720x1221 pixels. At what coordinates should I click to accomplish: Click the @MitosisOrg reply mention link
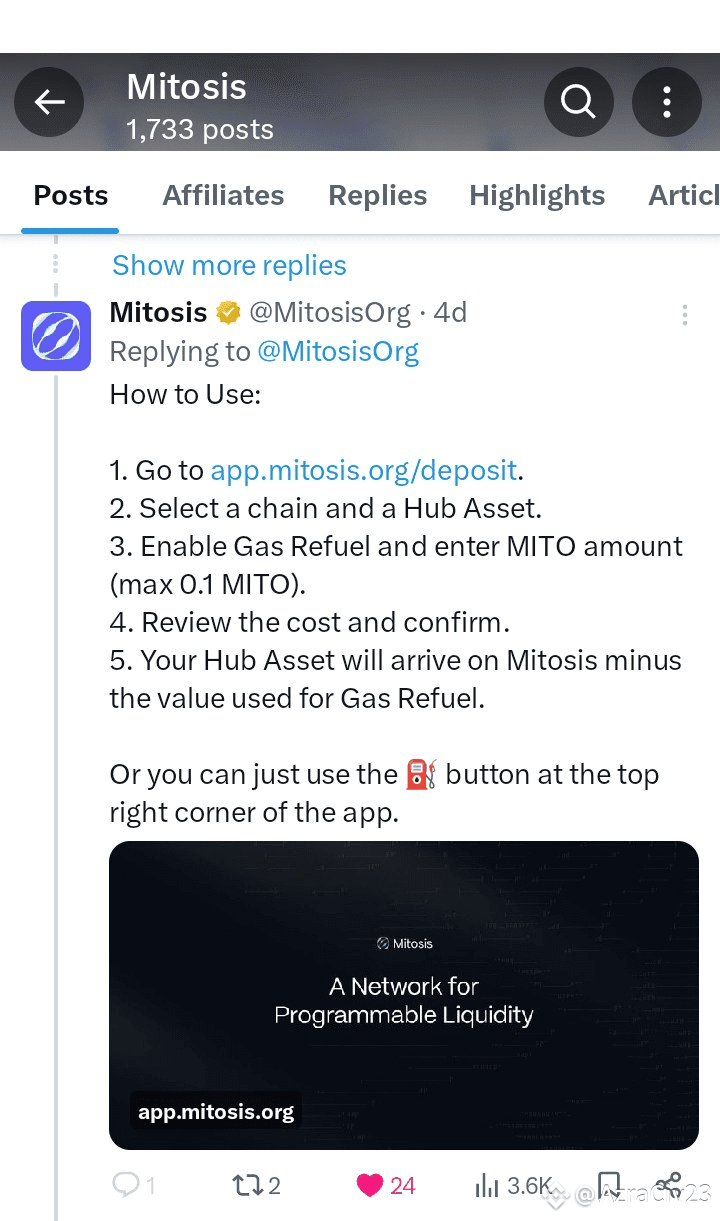click(338, 351)
